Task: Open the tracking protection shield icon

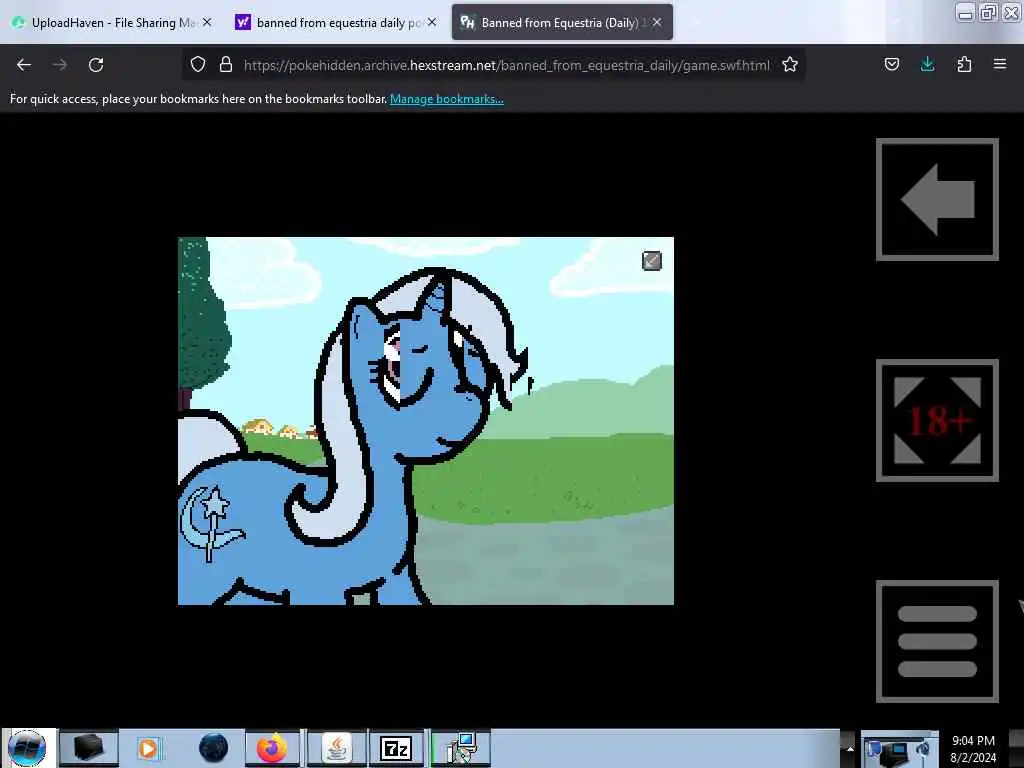Action: 198,64
